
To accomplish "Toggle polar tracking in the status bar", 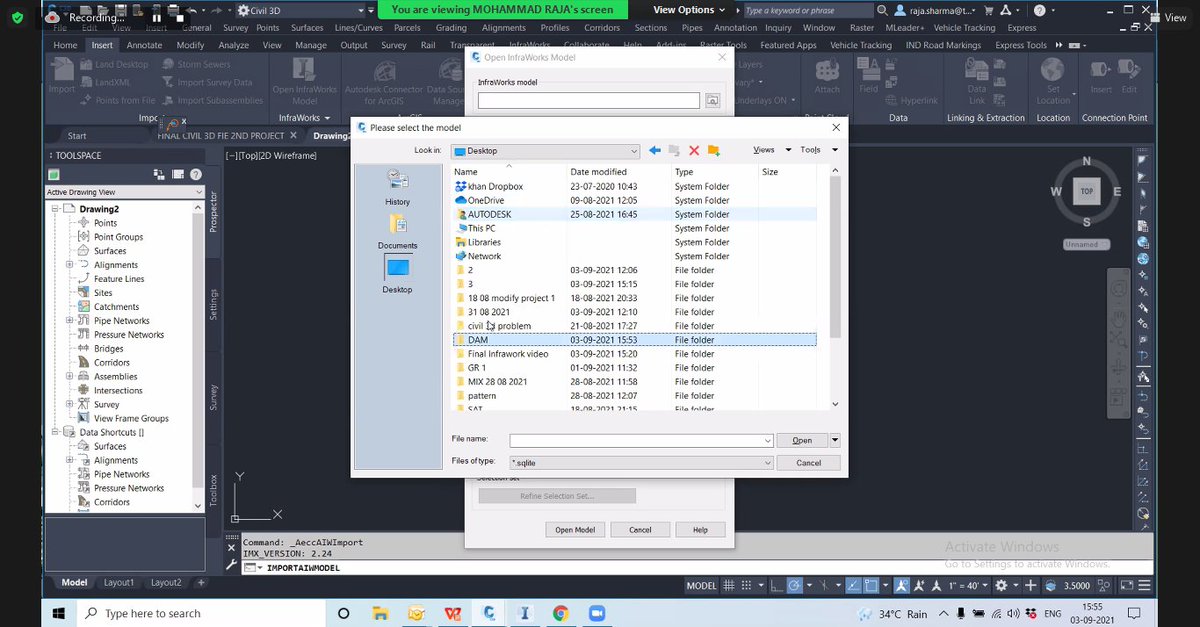I will click(794, 585).
